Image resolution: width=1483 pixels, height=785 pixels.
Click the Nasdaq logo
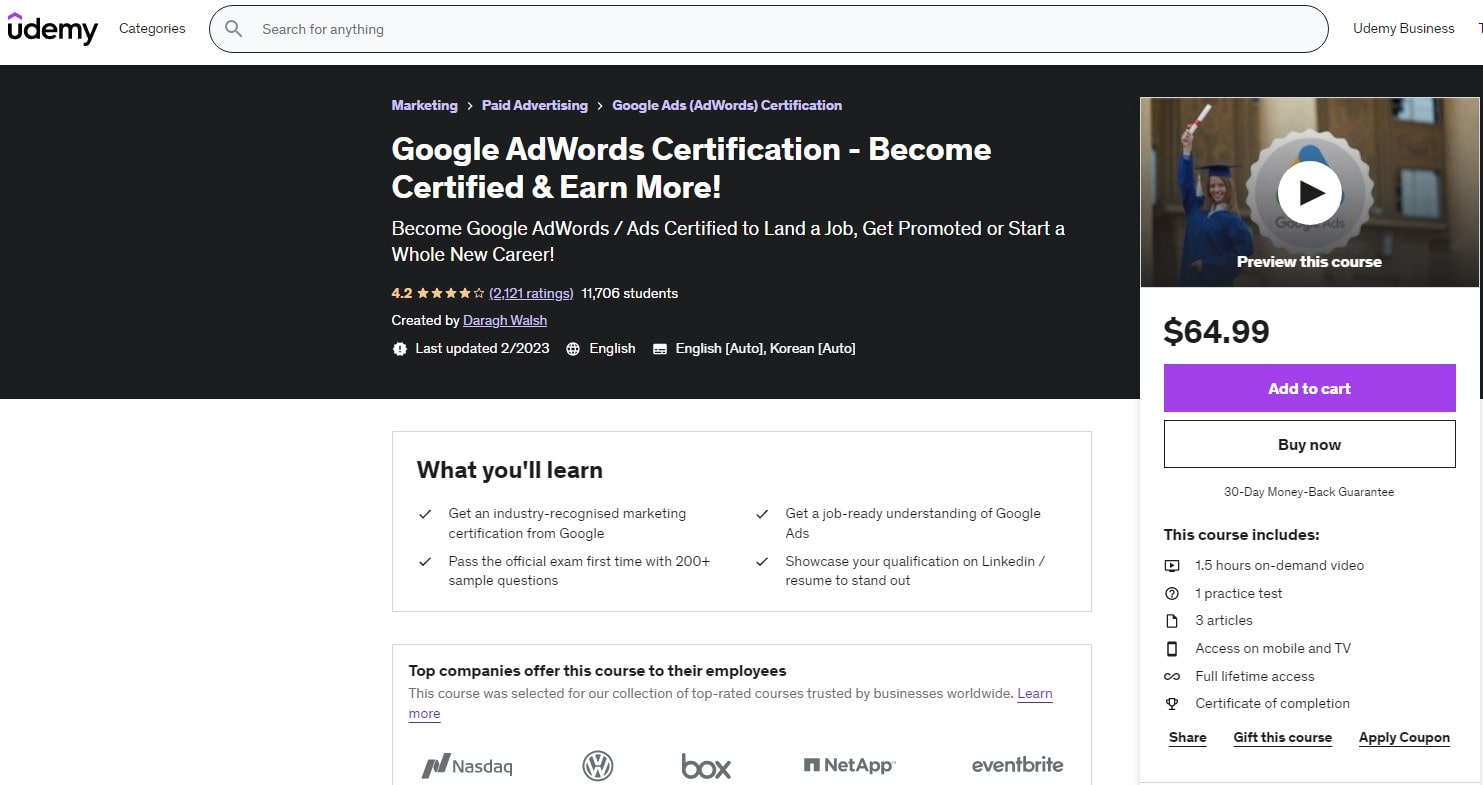coord(467,767)
